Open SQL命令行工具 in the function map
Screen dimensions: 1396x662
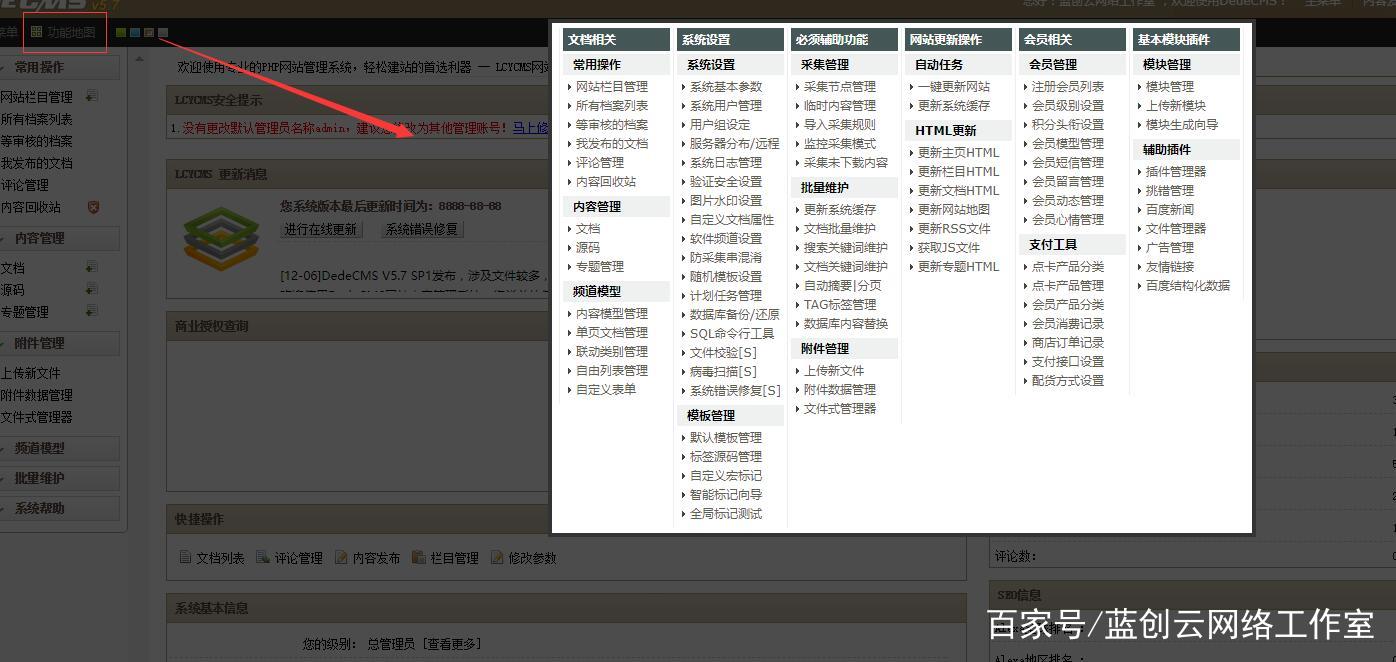tap(731, 334)
